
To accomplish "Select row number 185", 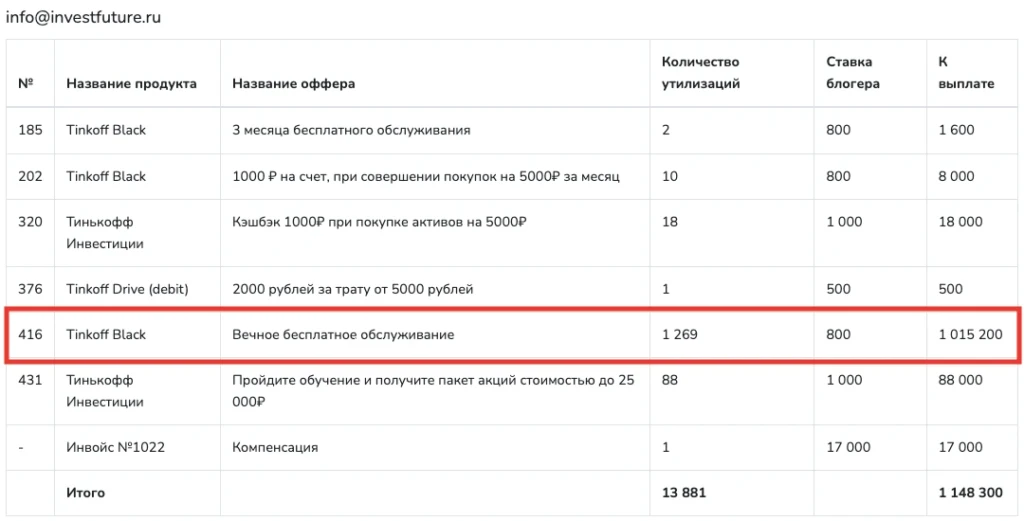I will coord(30,130).
